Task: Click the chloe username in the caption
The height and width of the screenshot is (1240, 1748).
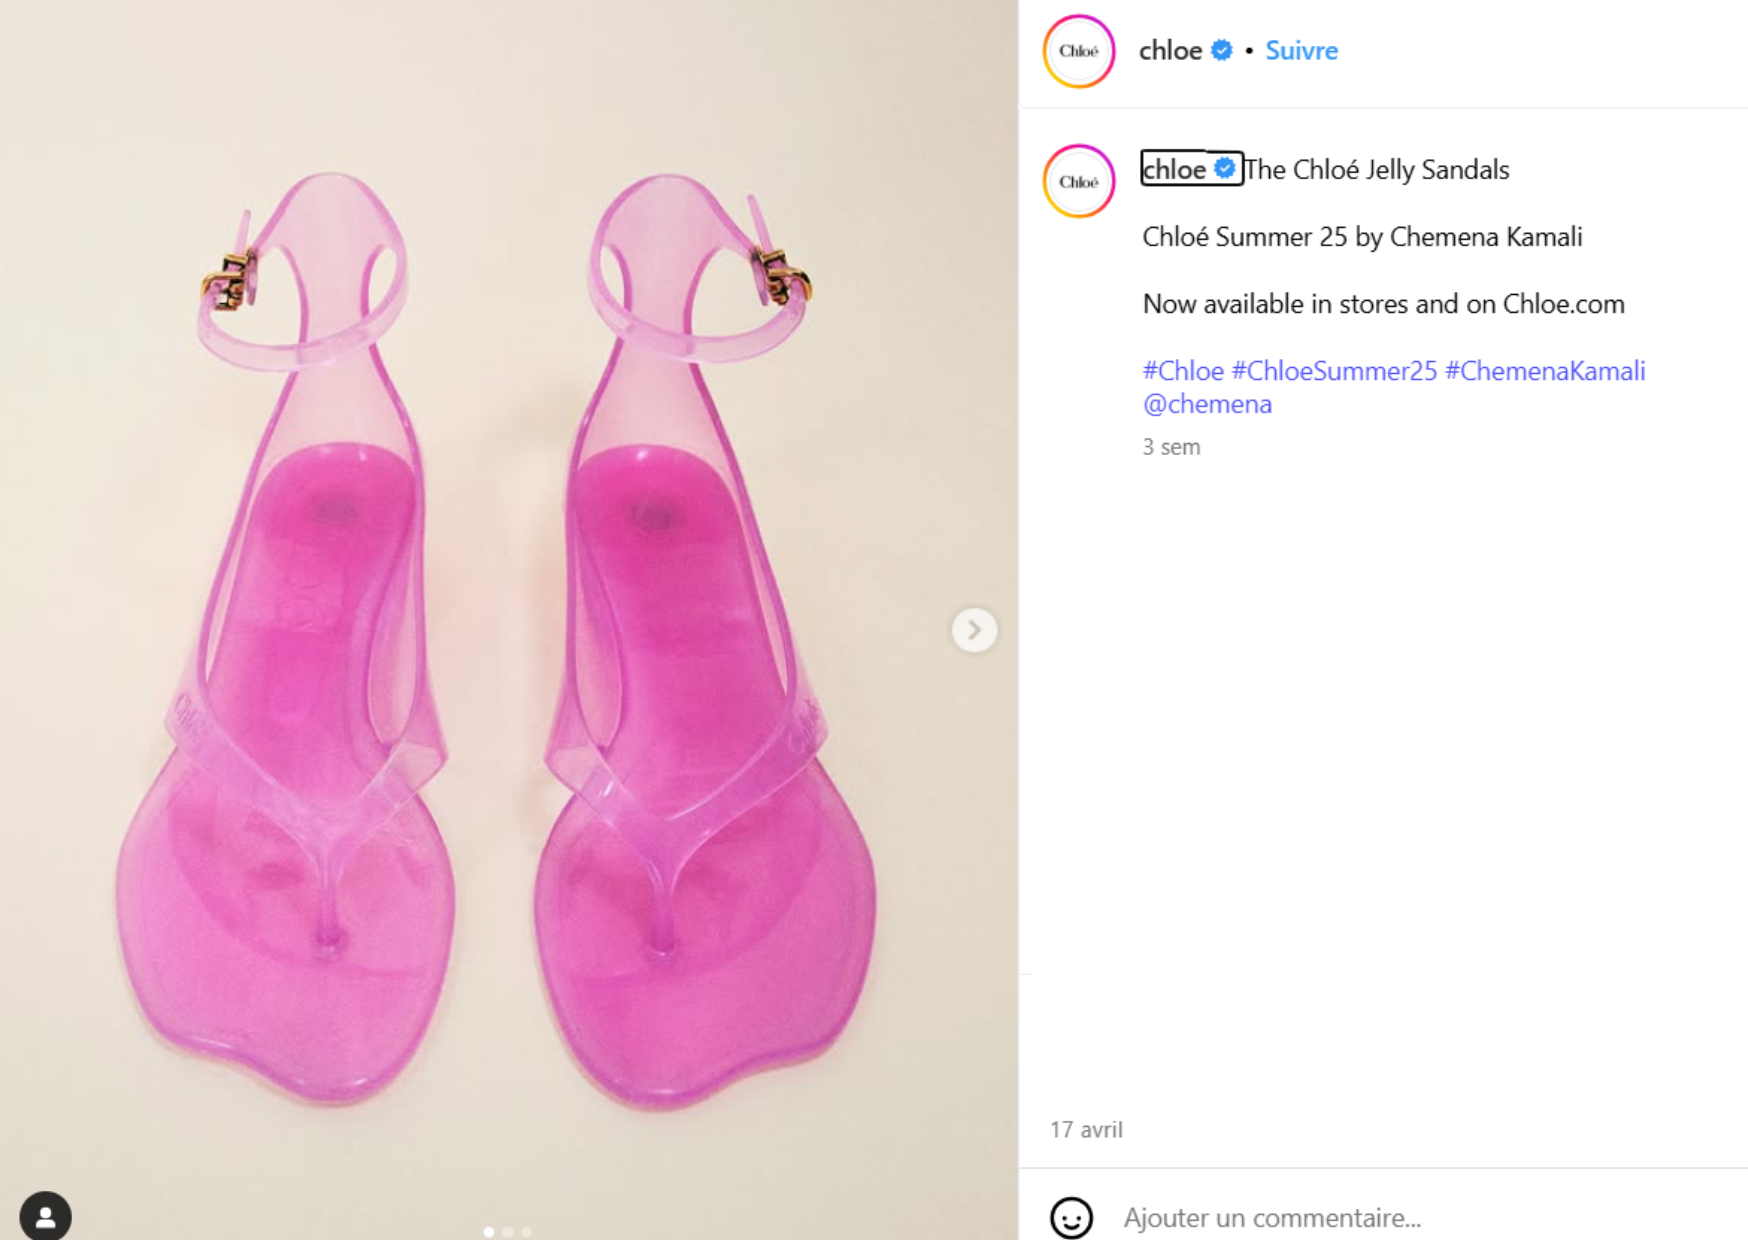Action: pos(1174,170)
